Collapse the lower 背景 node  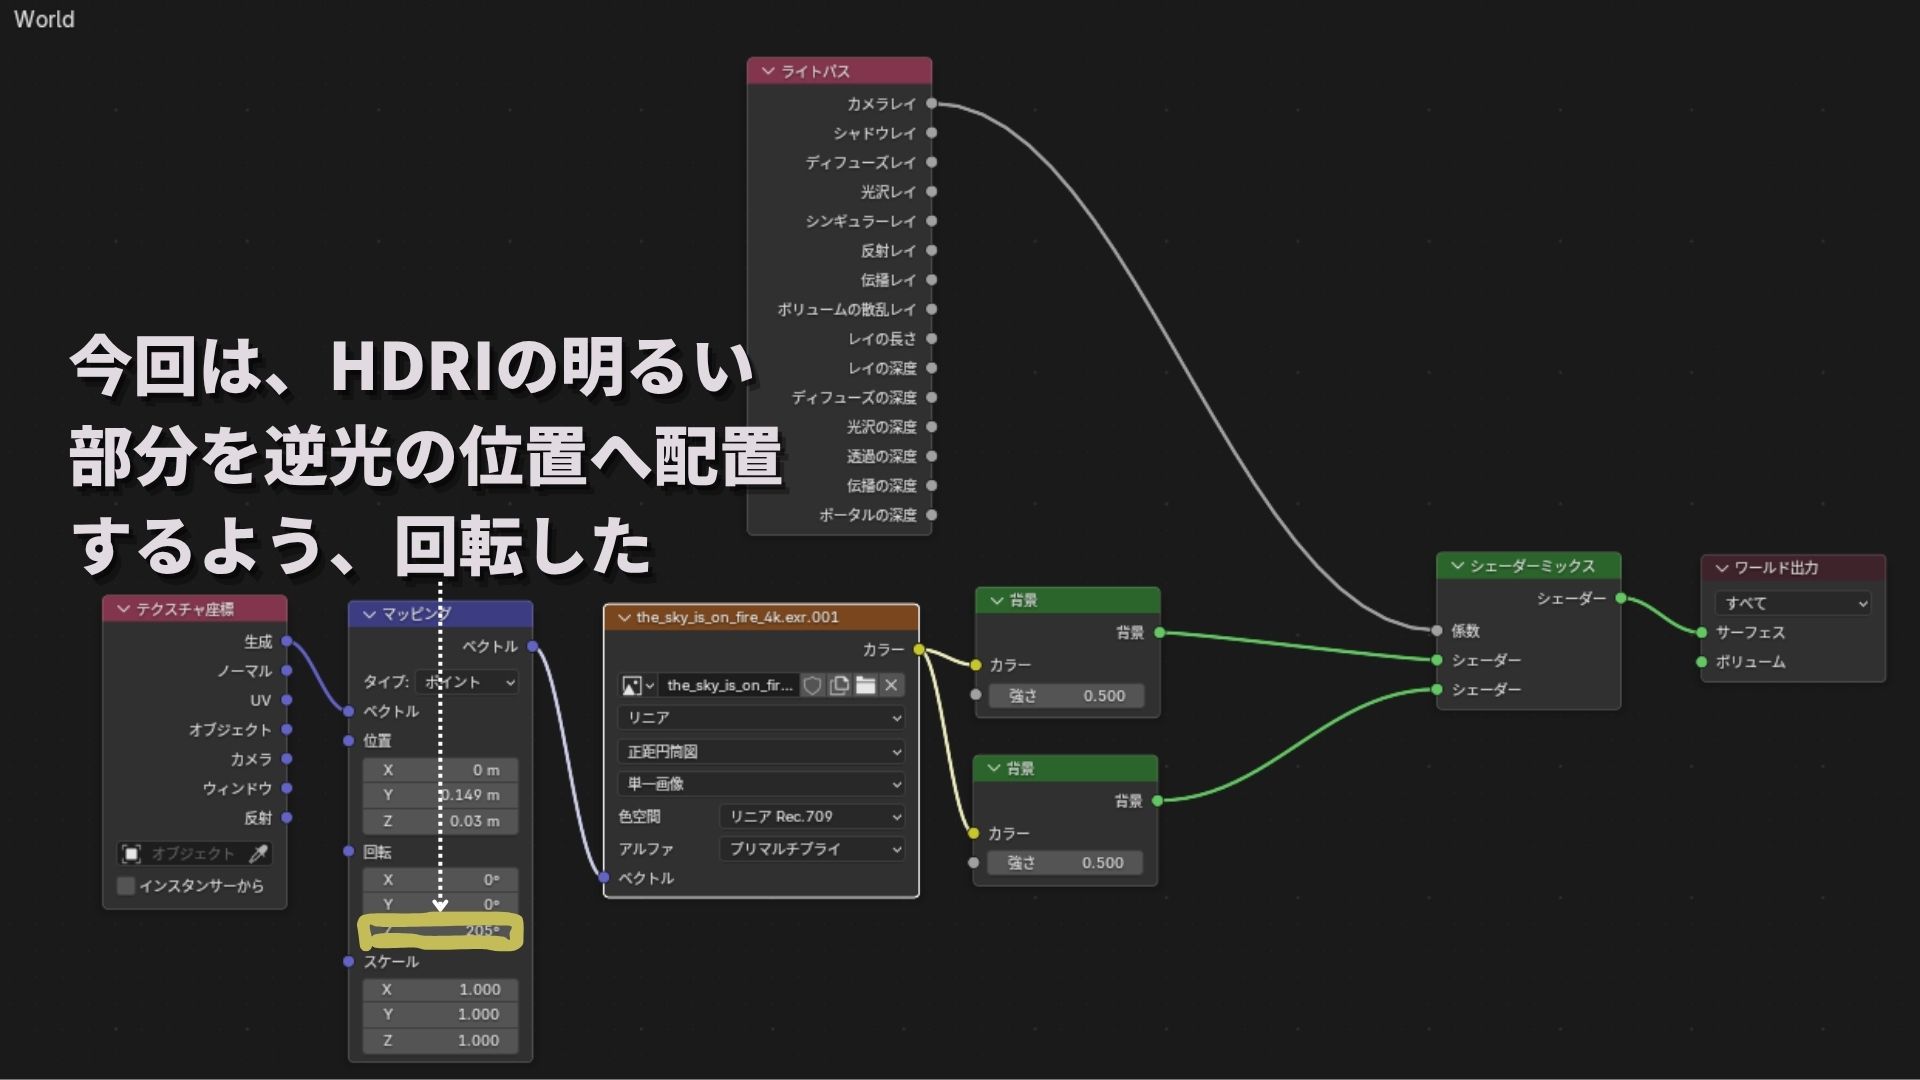pyautogui.click(x=994, y=768)
